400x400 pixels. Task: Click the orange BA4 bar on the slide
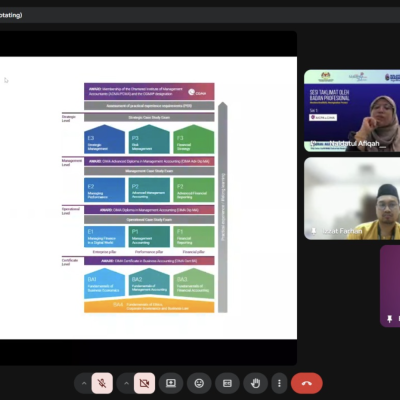point(149,306)
